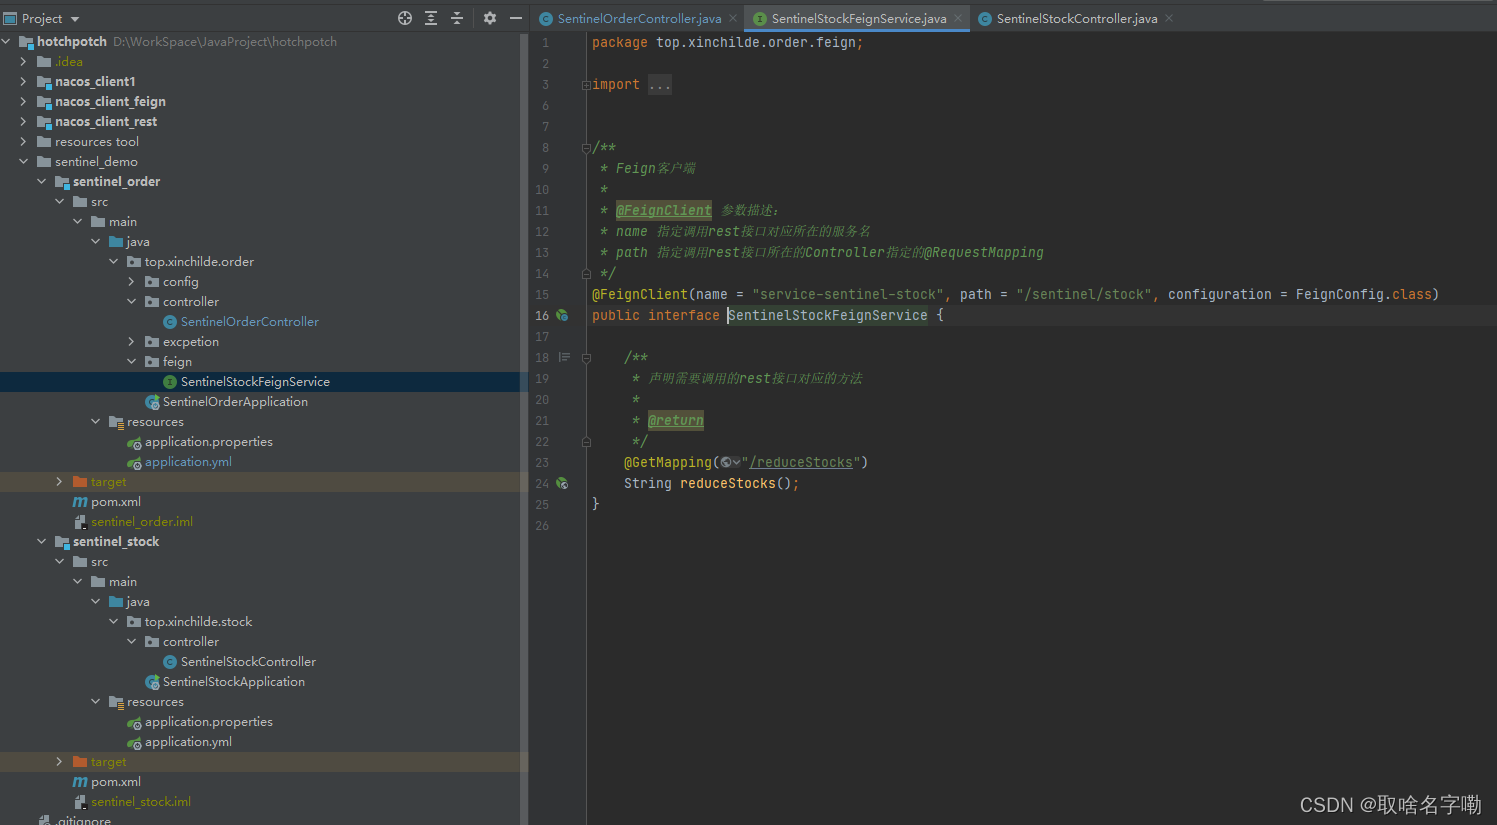Select SentinelOrderController class in tree
The width and height of the screenshot is (1497, 825).
coord(249,321)
